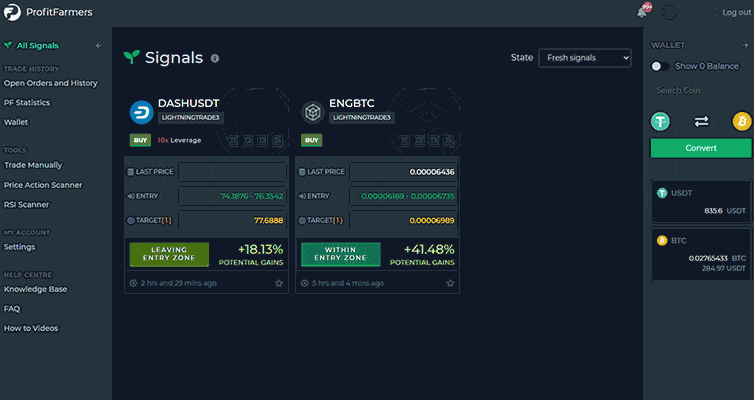754x400 pixels.
Task: Go to PF Statistics
Action: [x=27, y=103]
